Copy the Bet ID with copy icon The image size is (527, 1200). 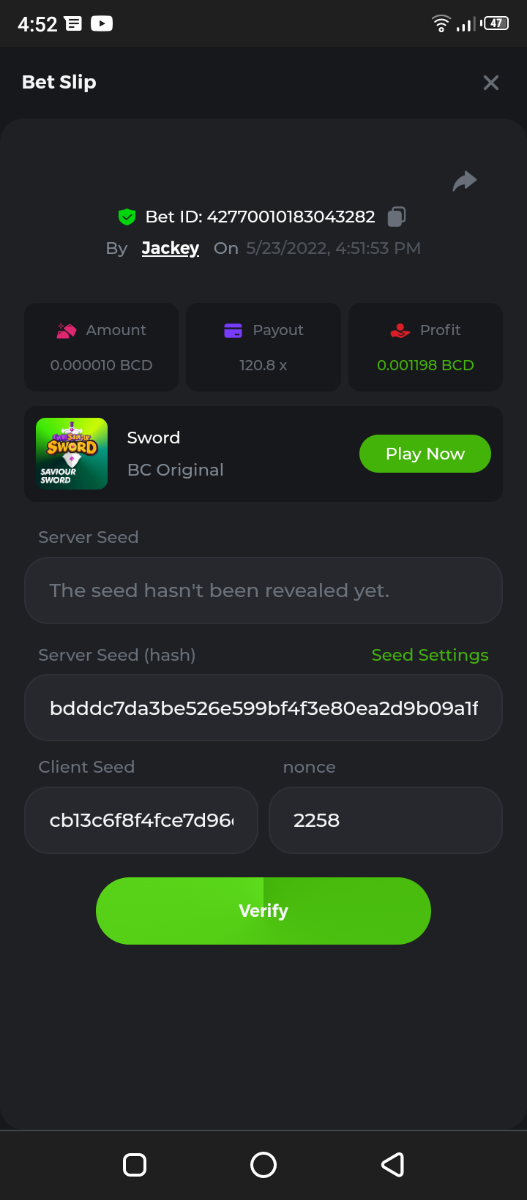tap(397, 216)
